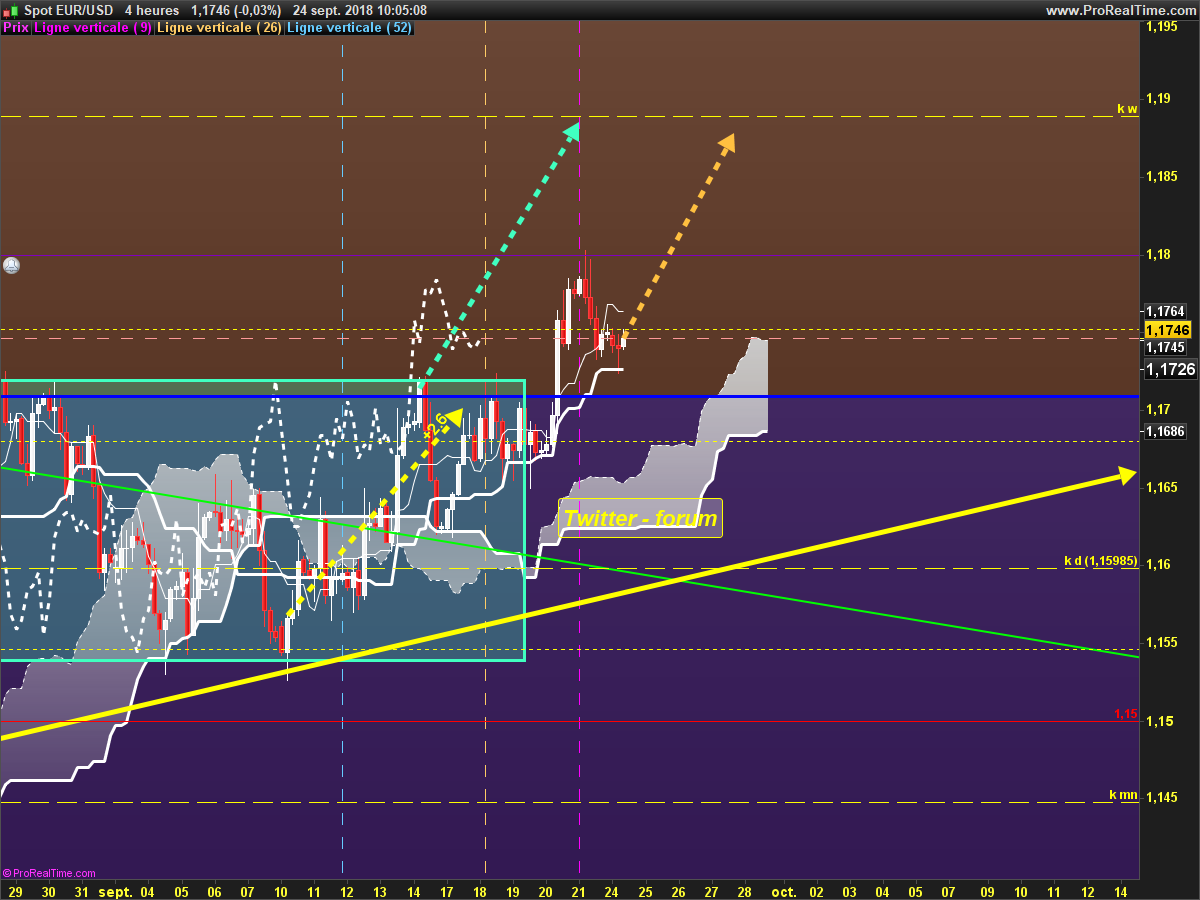Click the oct. label on date axis
The height and width of the screenshot is (900, 1200).
783,890
